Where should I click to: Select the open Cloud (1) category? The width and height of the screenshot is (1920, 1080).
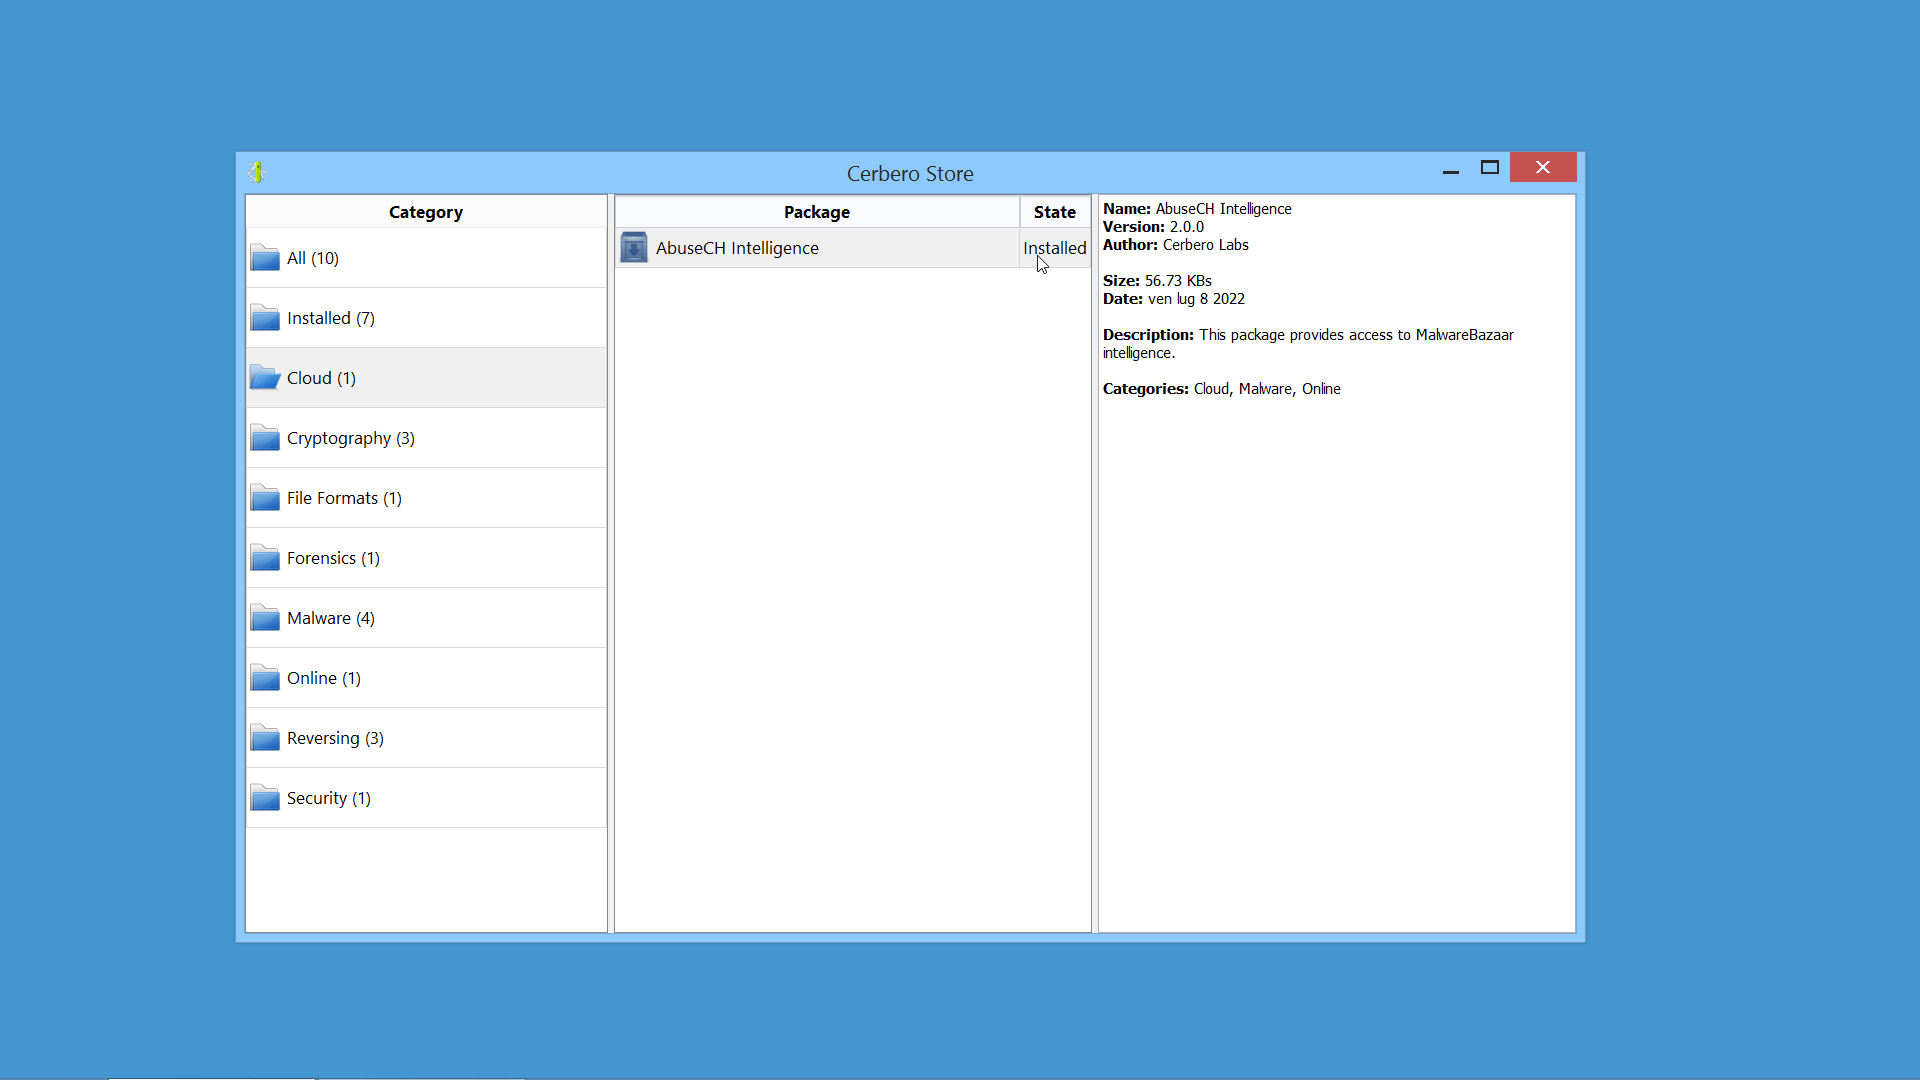(321, 378)
